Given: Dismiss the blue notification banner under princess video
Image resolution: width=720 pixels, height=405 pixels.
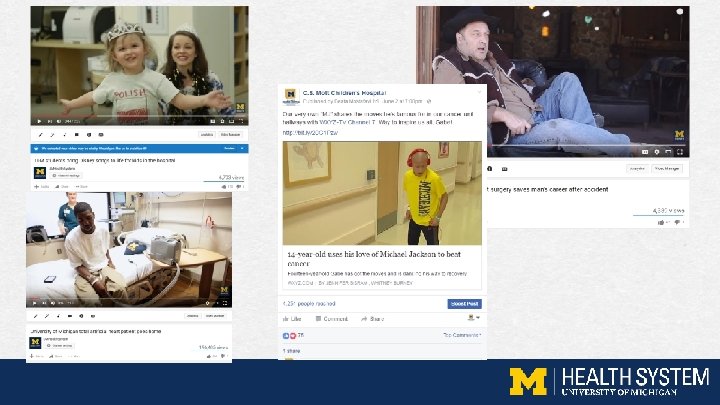Looking at the screenshot, I should (242, 148).
